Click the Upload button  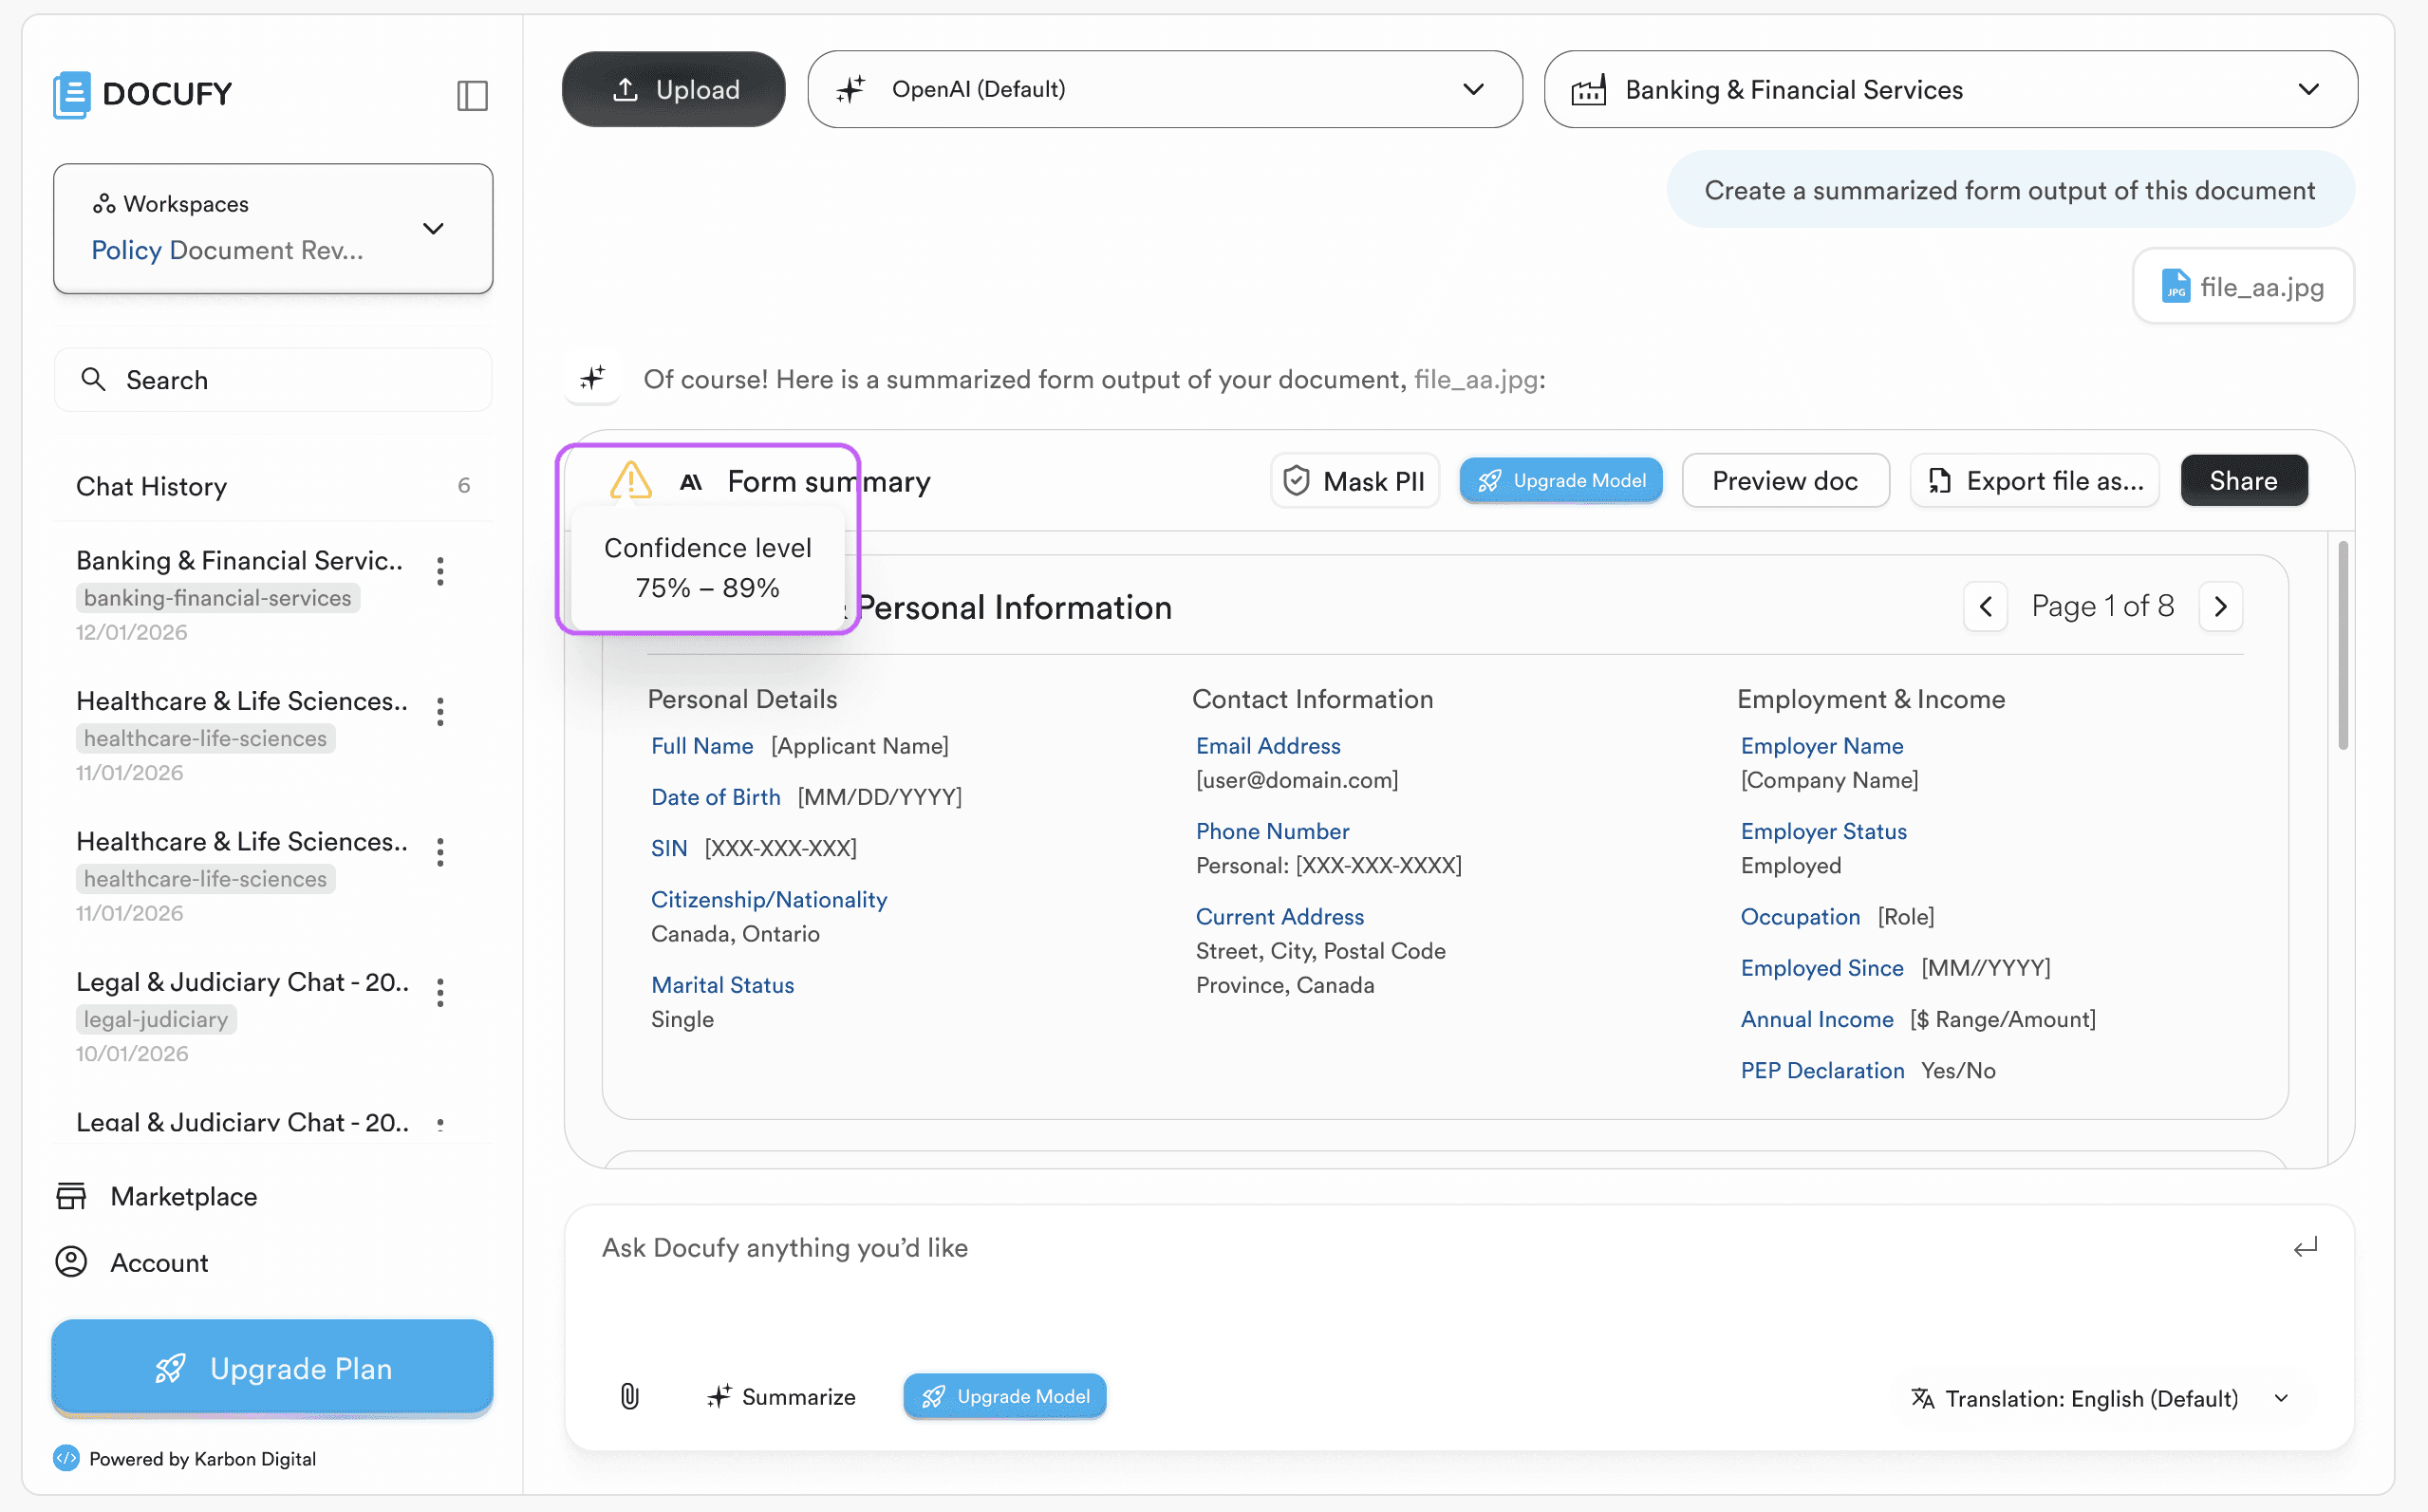coord(674,89)
